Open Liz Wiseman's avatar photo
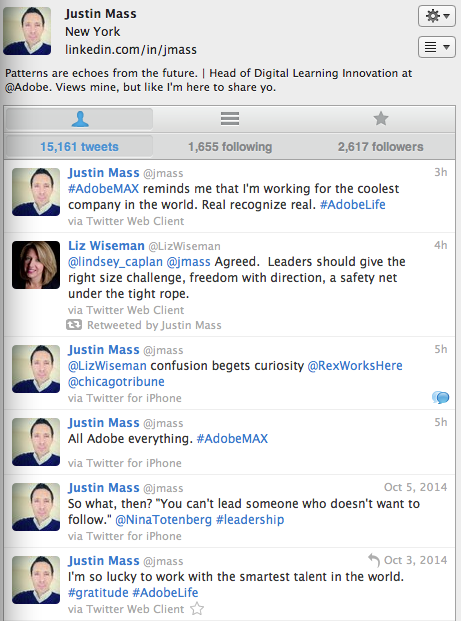Screen dimensions: 461x621 [x=36, y=265]
